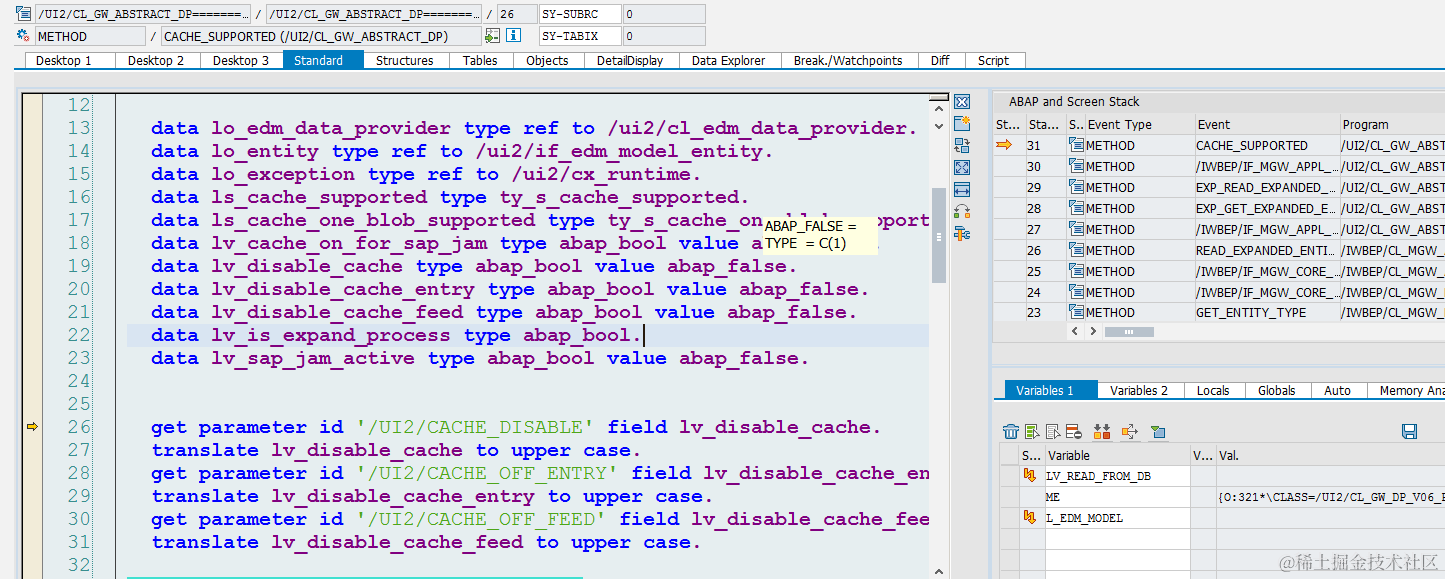Click the SY-TABIX value field
The image size is (1445, 579).
[x=663, y=36]
